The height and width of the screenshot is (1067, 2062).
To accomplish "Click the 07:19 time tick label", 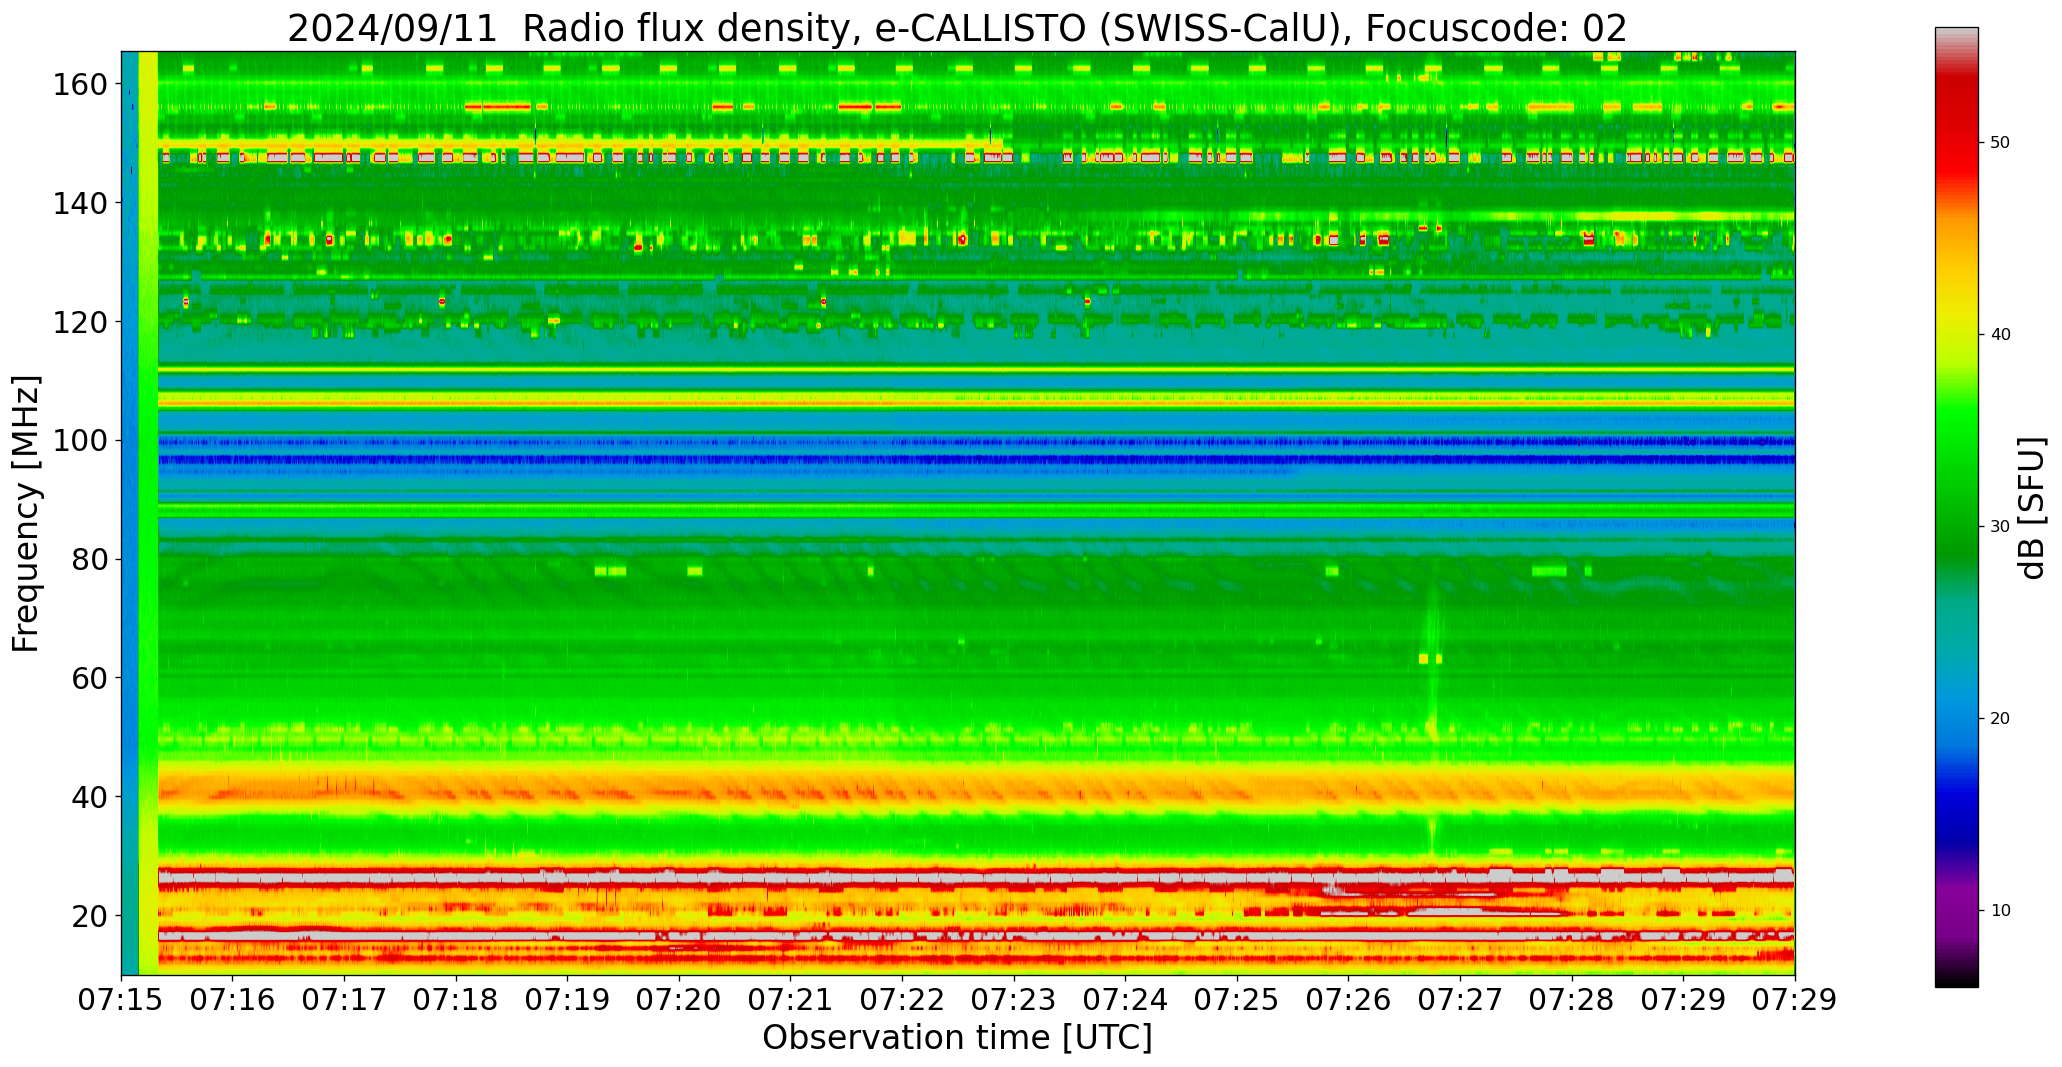I will click(568, 999).
